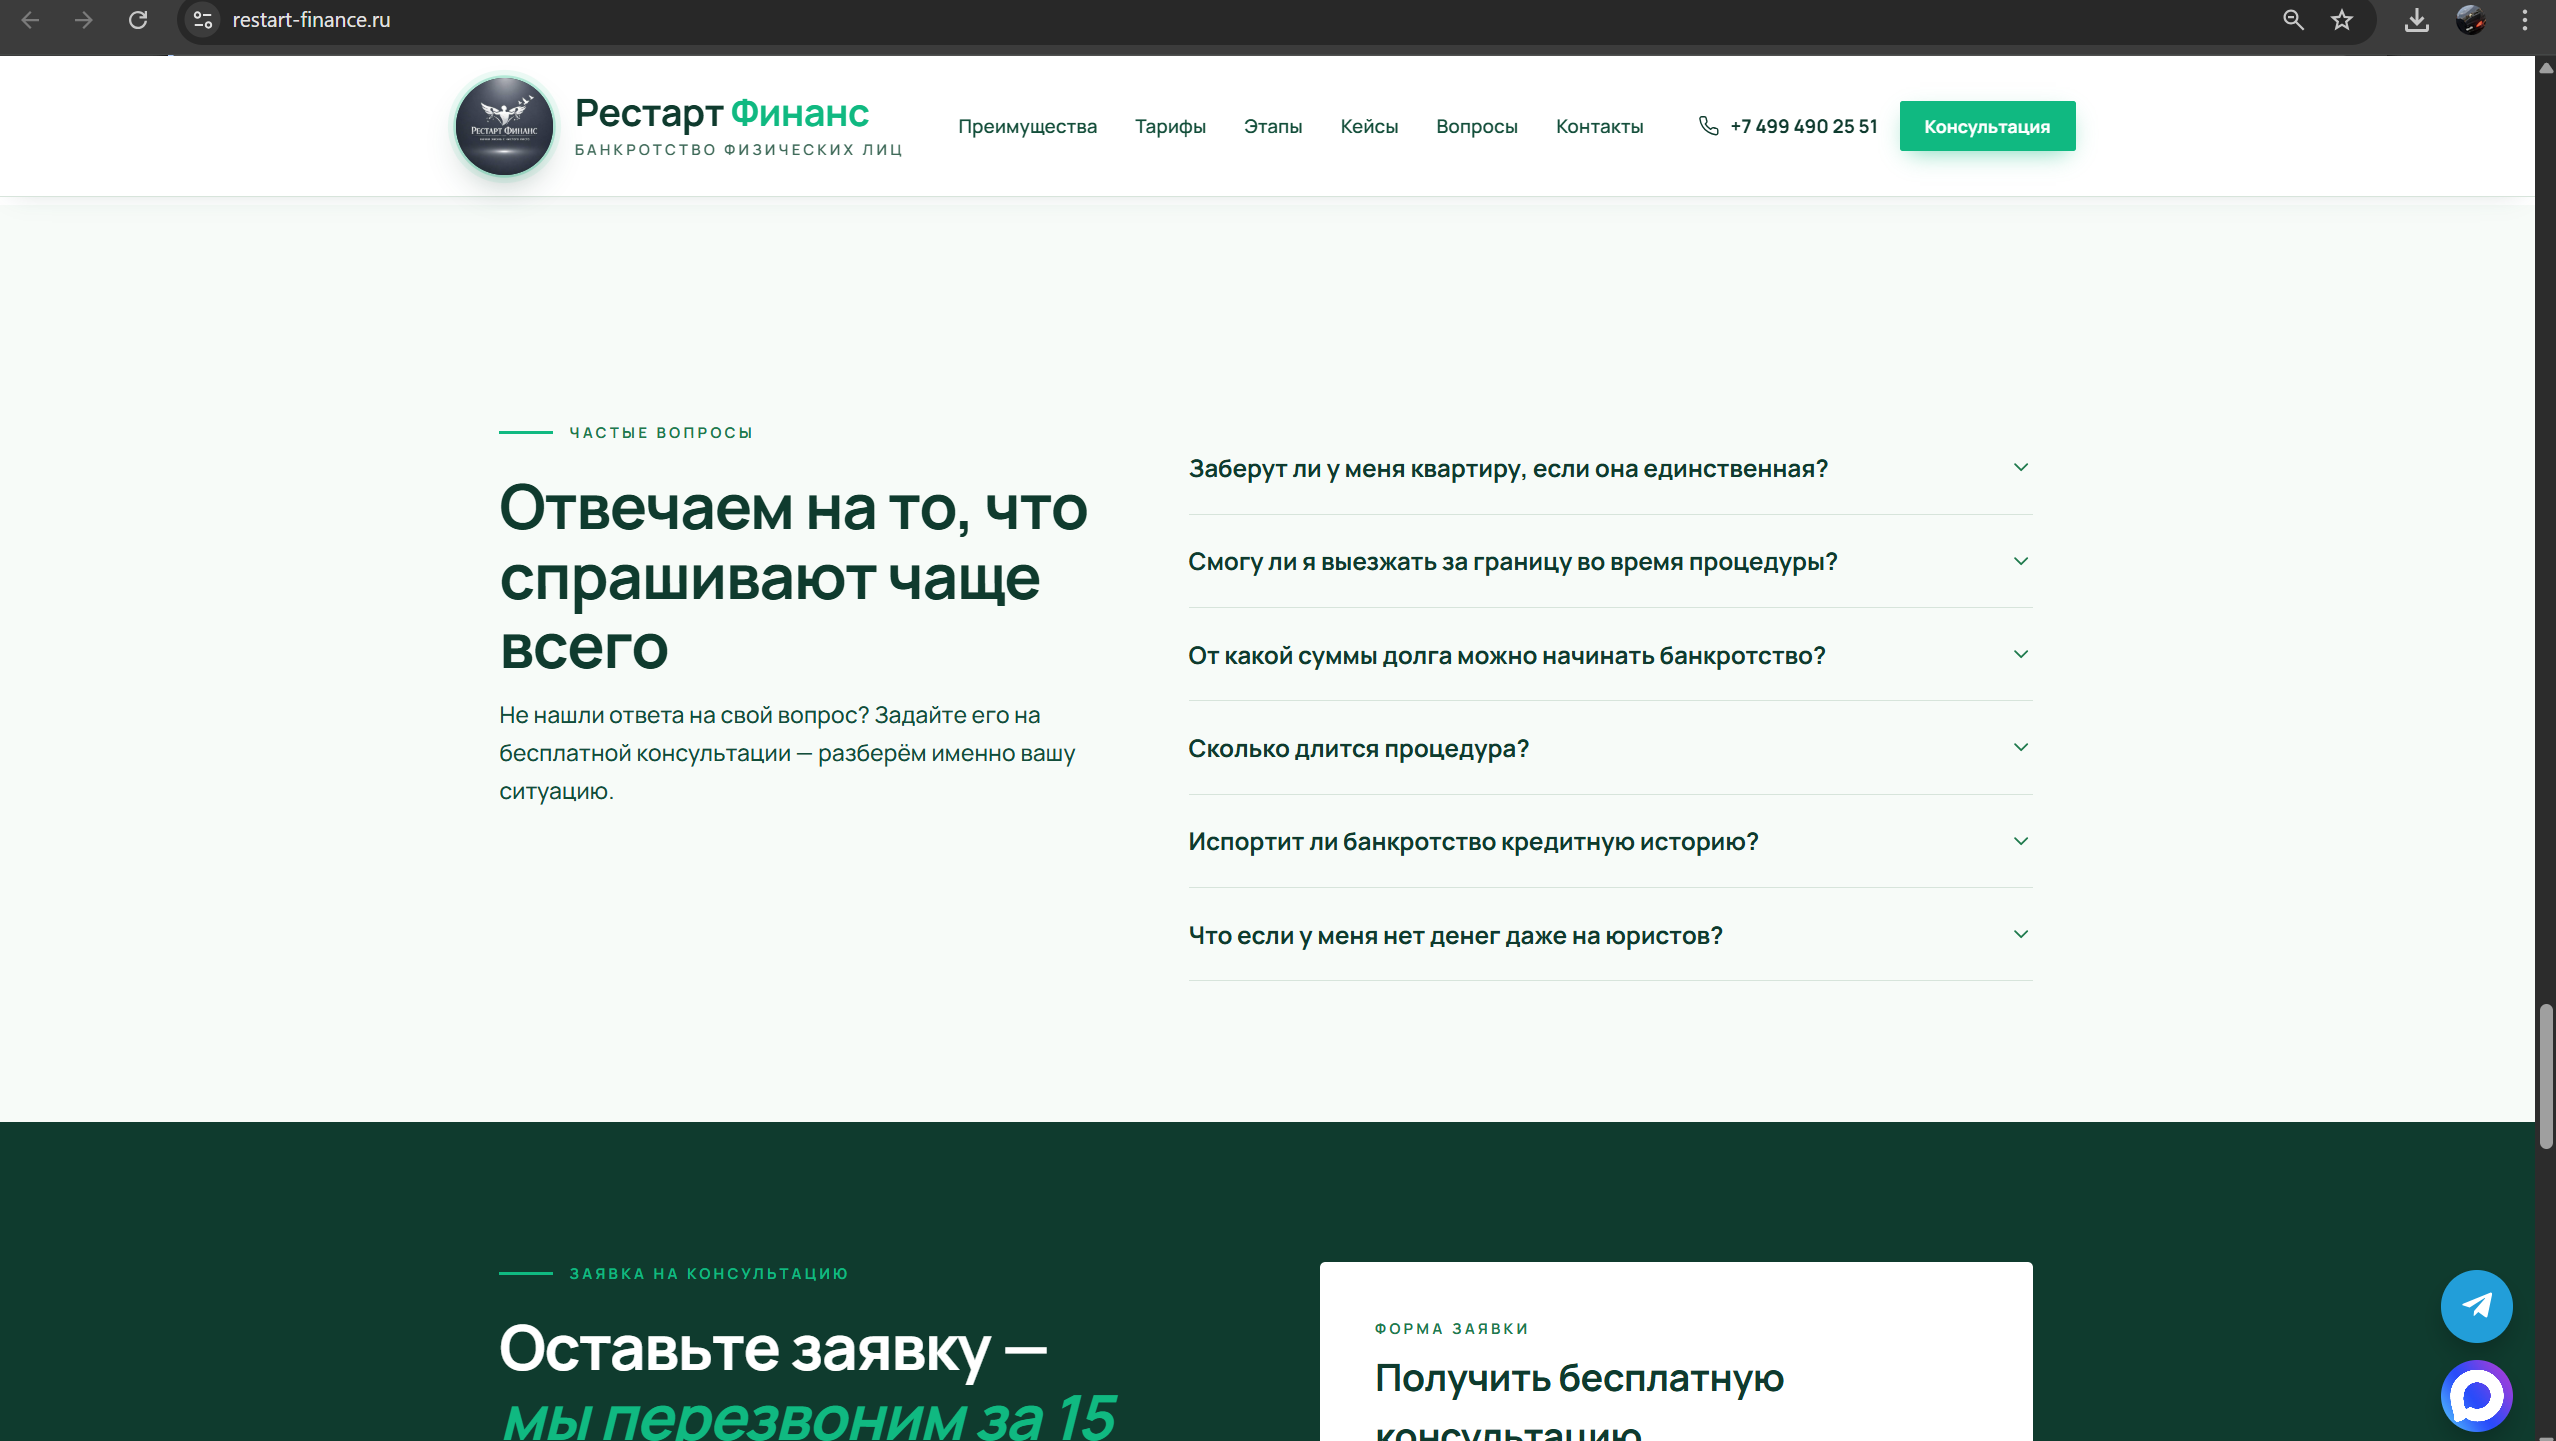Bookmark the page with the star icon
Viewport: 2556px width, 1441px height.
pos(2342,19)
